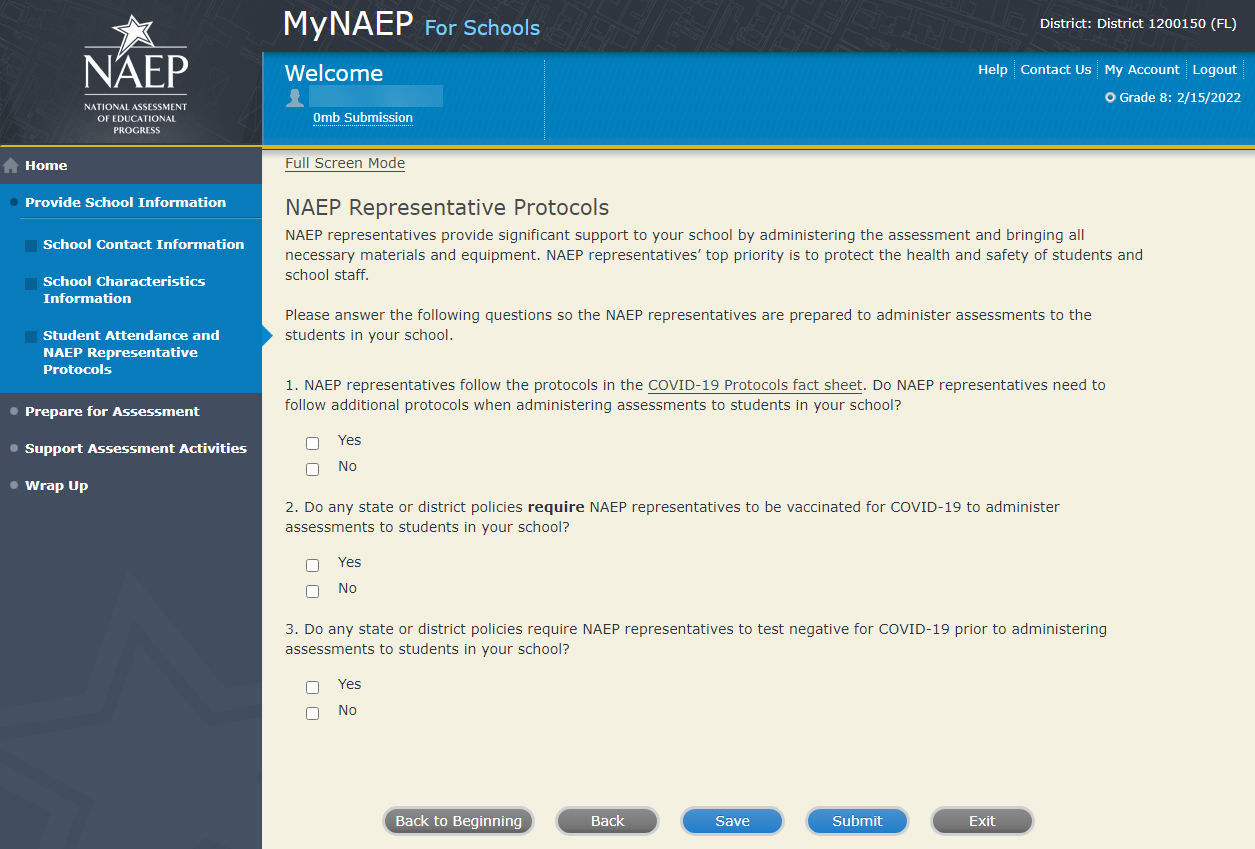1255x849 pixels.
Task: Check Yes for question 1 additional protocols
Action: click(x=313, y=443)
